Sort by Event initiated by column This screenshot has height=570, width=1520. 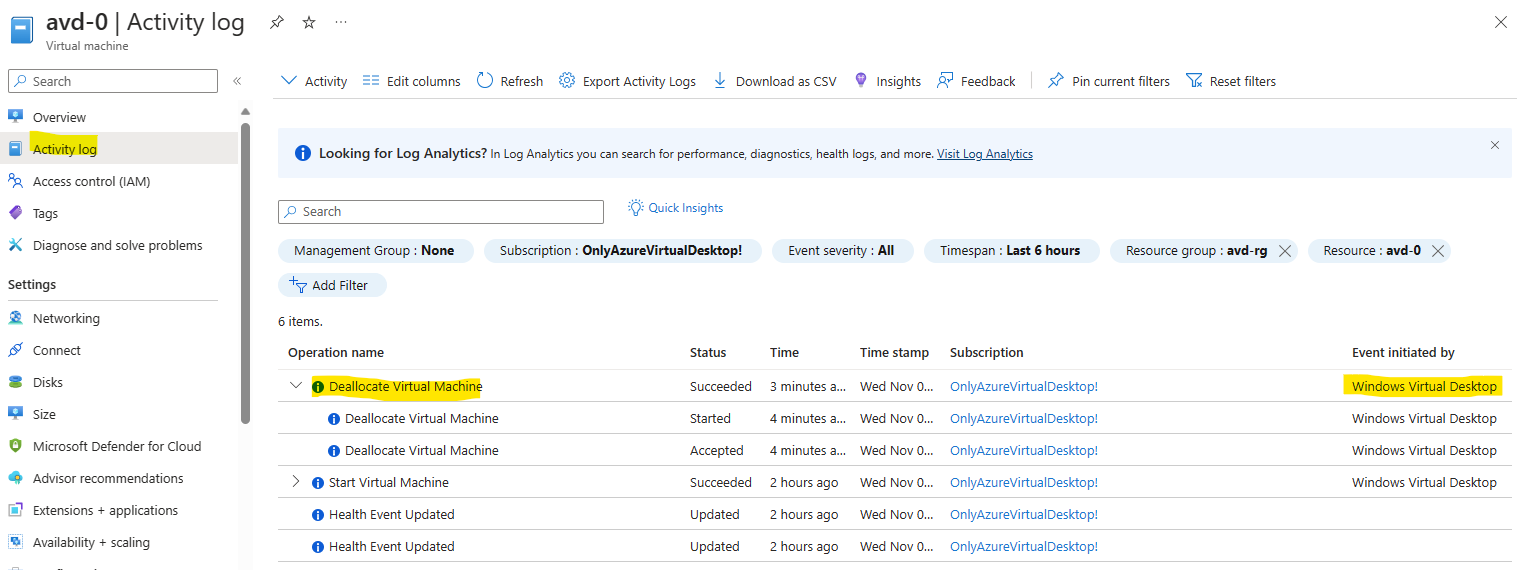tap(1403, 352)
